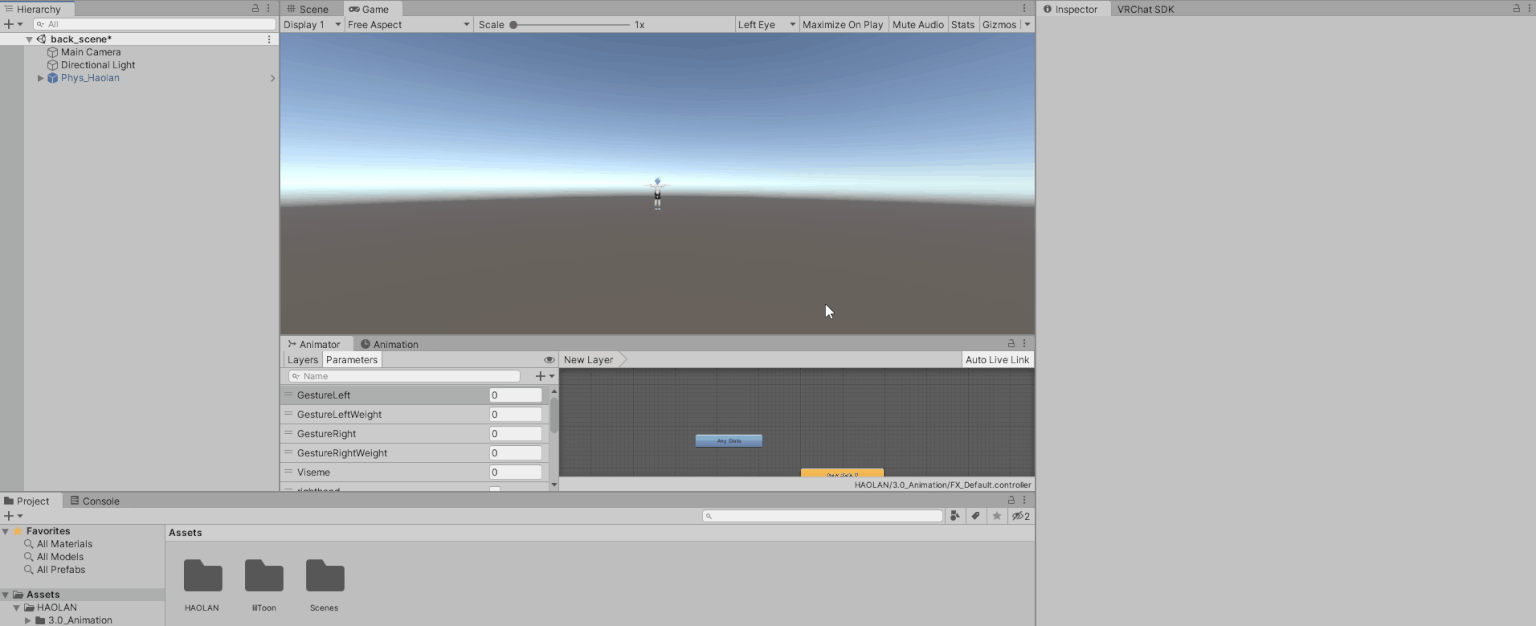Click the GestureLeft parameter value field
Image resolution: width=1536 pixels, height=626 pixels.
514,394
